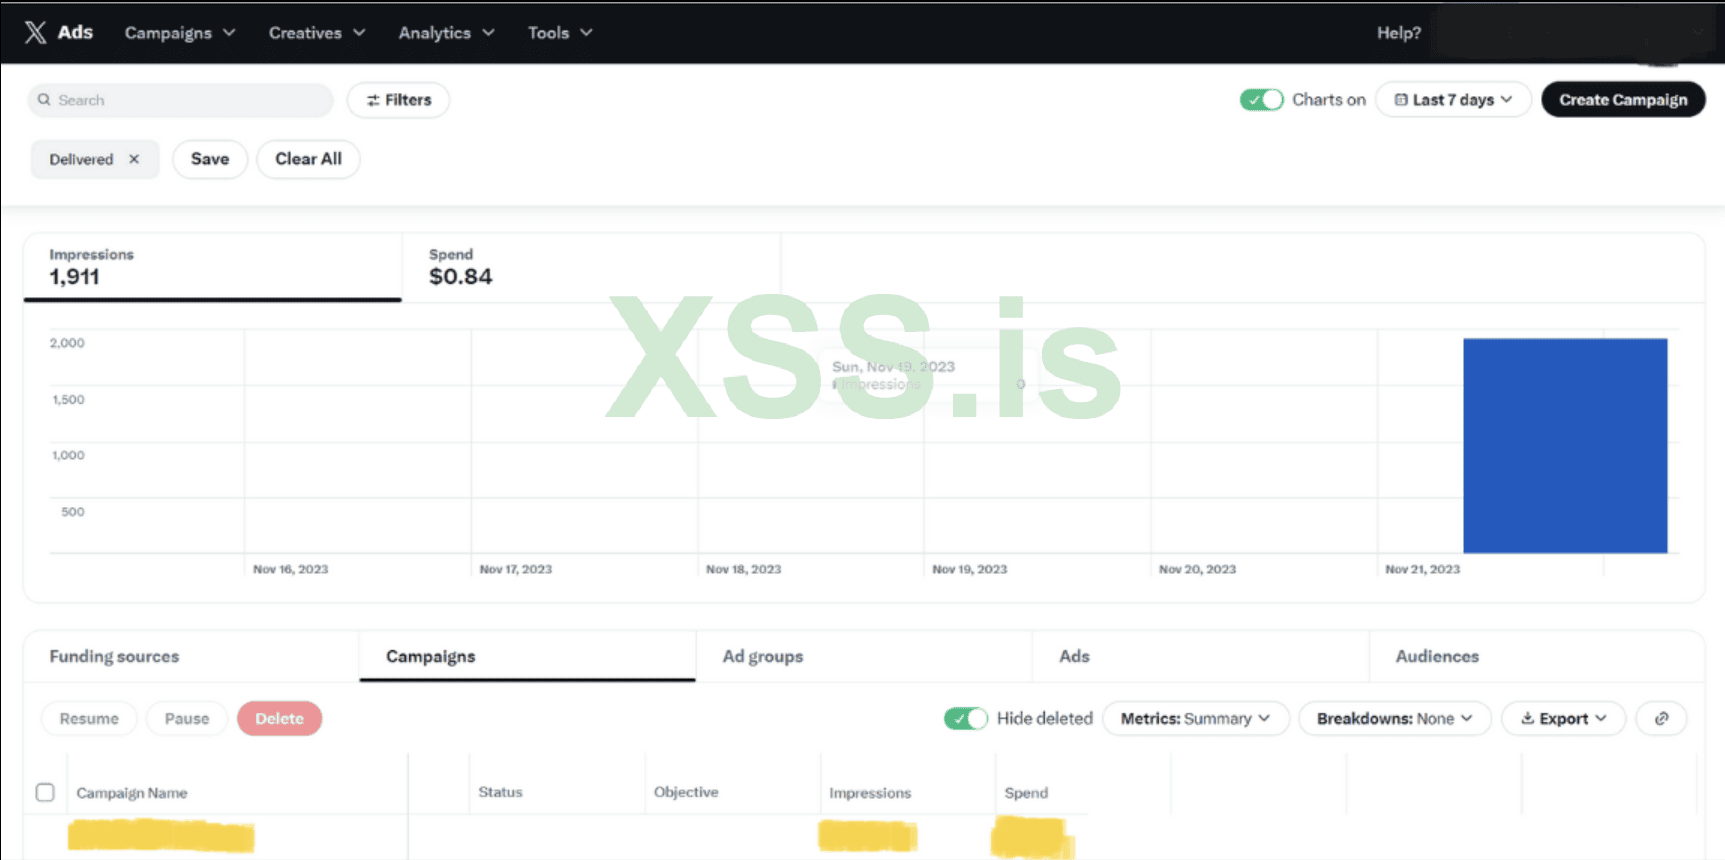Select the Impressions metric card

tap(213, 268)
